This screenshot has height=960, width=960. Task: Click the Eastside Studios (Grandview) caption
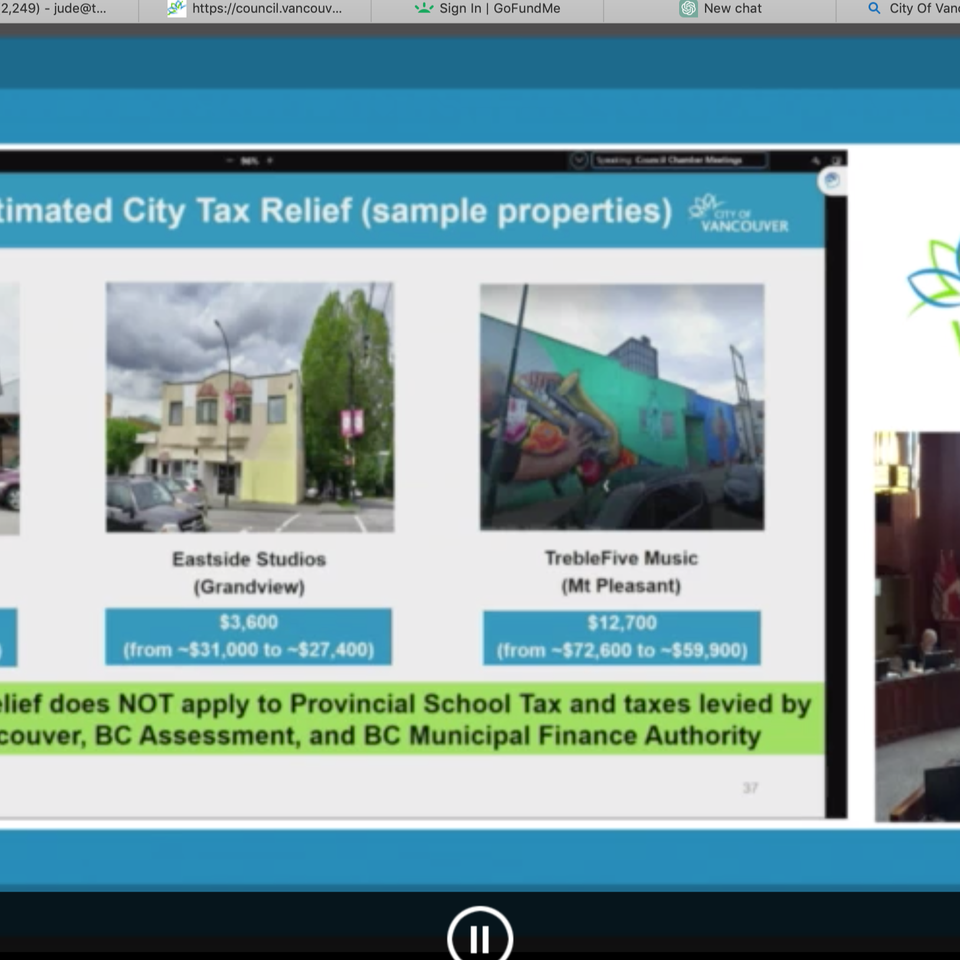[249, 573]
